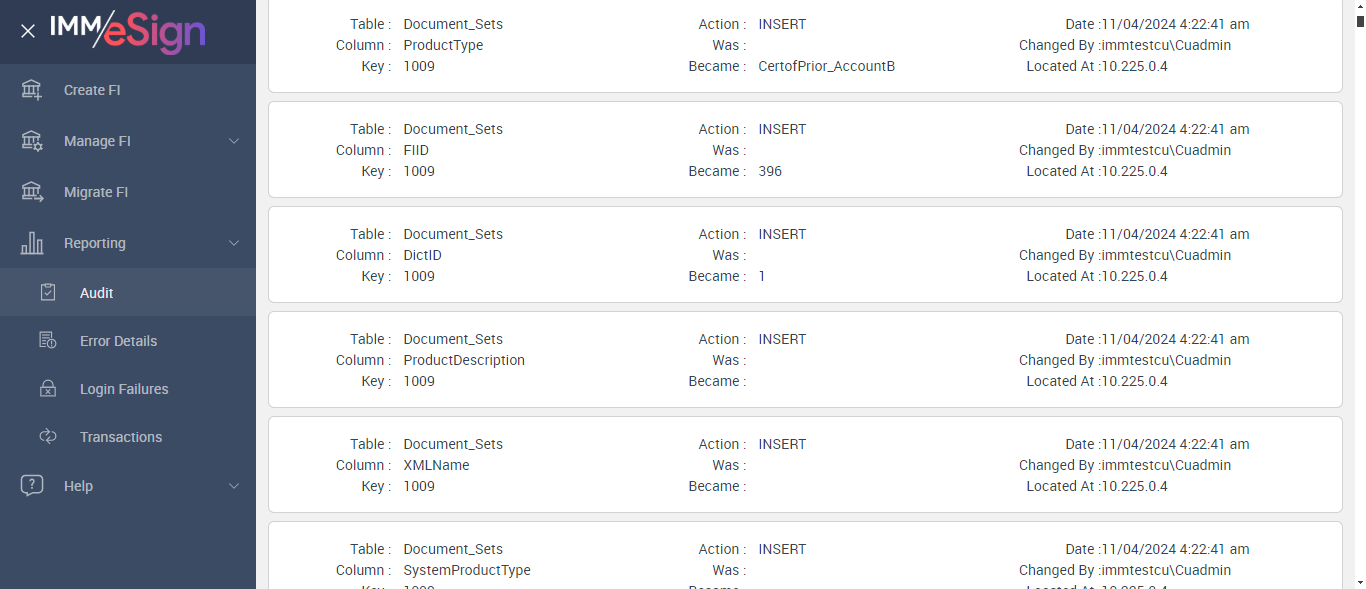
Task: Click the page vertical scrollbar
Action: coord(1357,300)
